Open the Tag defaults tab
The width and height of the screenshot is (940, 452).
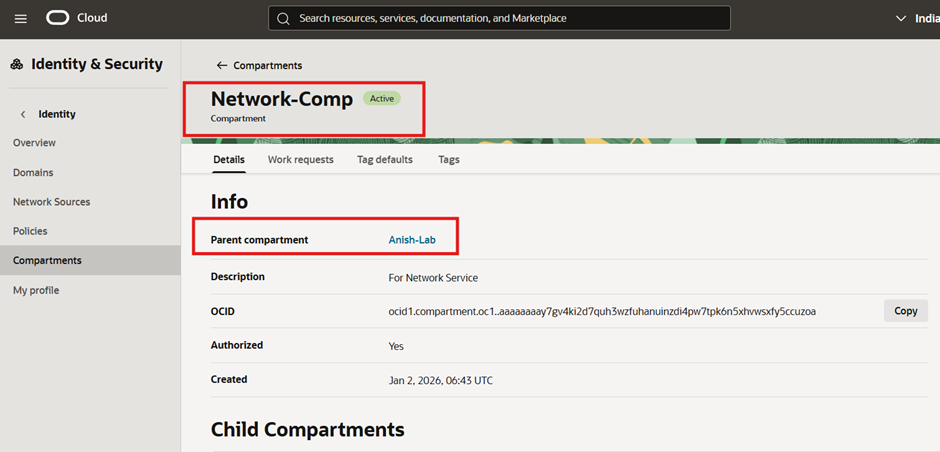click(384, 160)
